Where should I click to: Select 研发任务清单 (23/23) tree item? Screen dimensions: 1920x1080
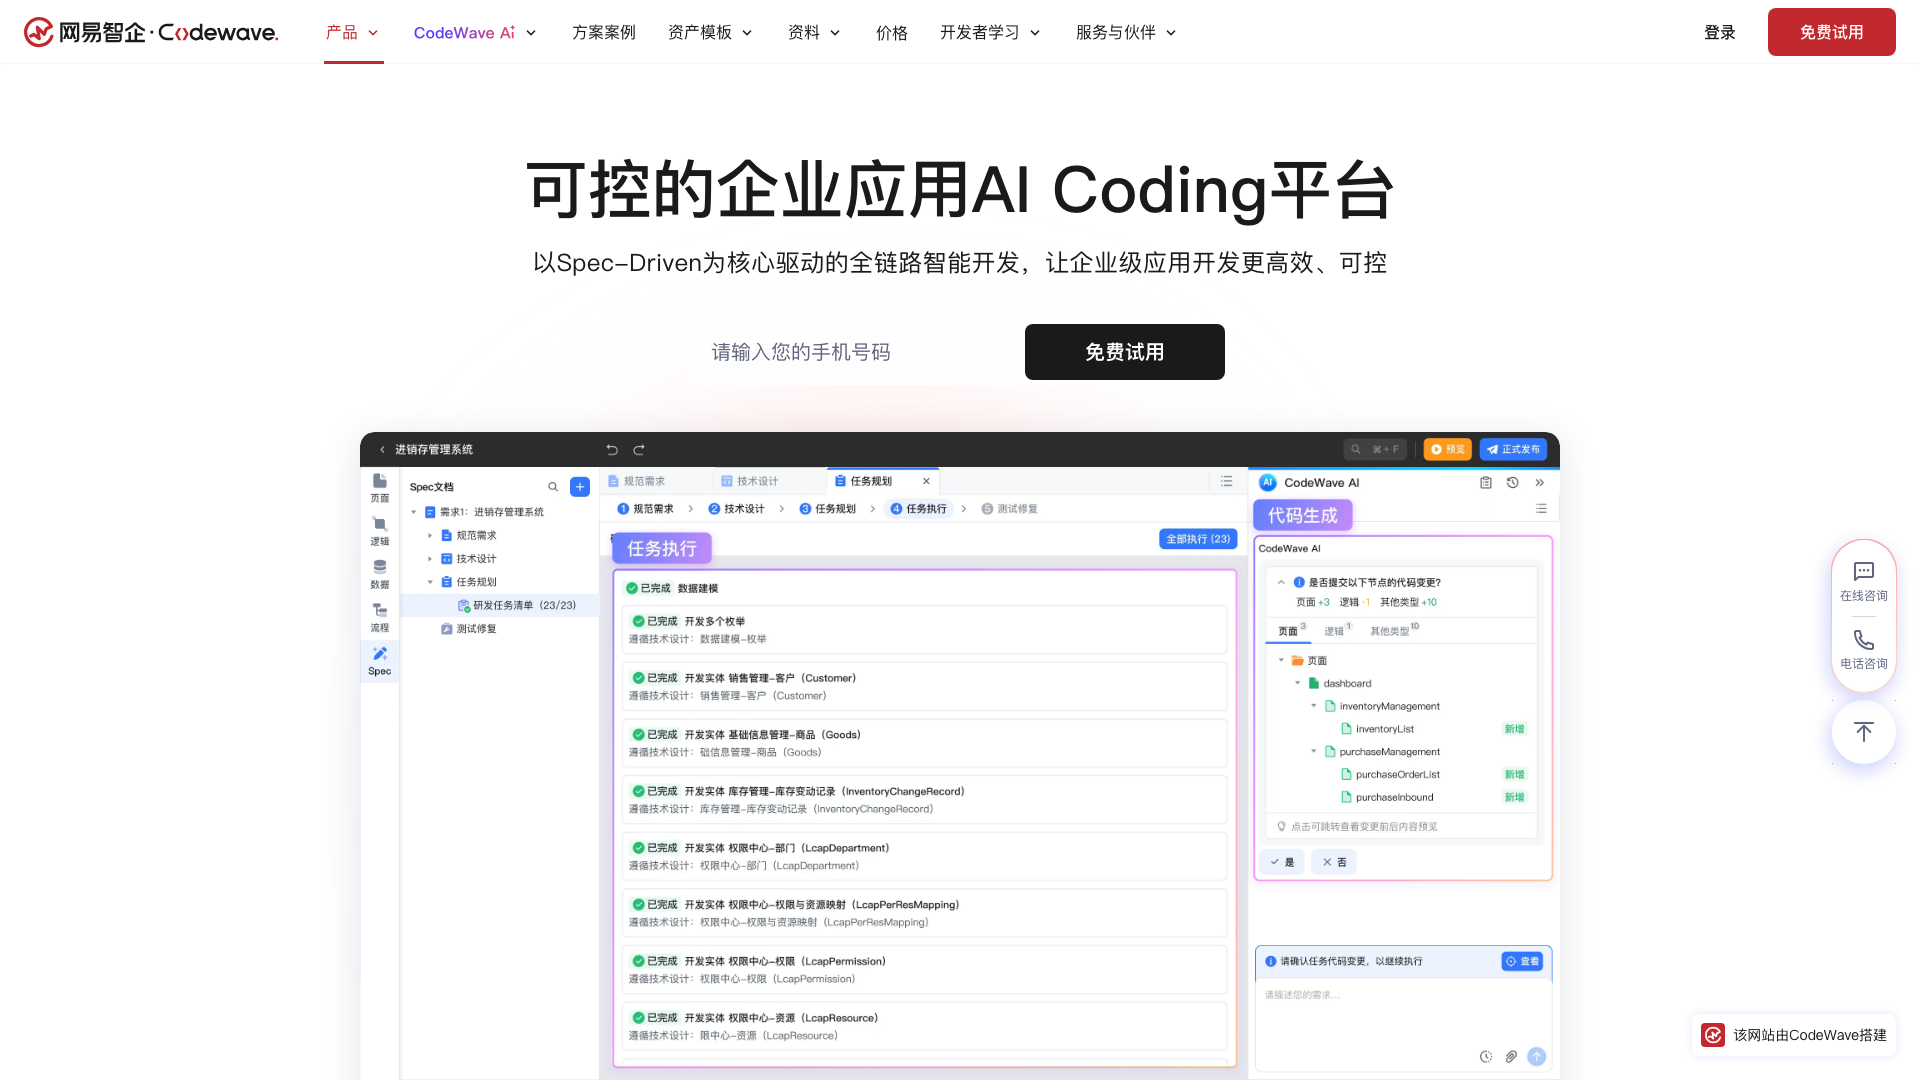tap(516, 605)
